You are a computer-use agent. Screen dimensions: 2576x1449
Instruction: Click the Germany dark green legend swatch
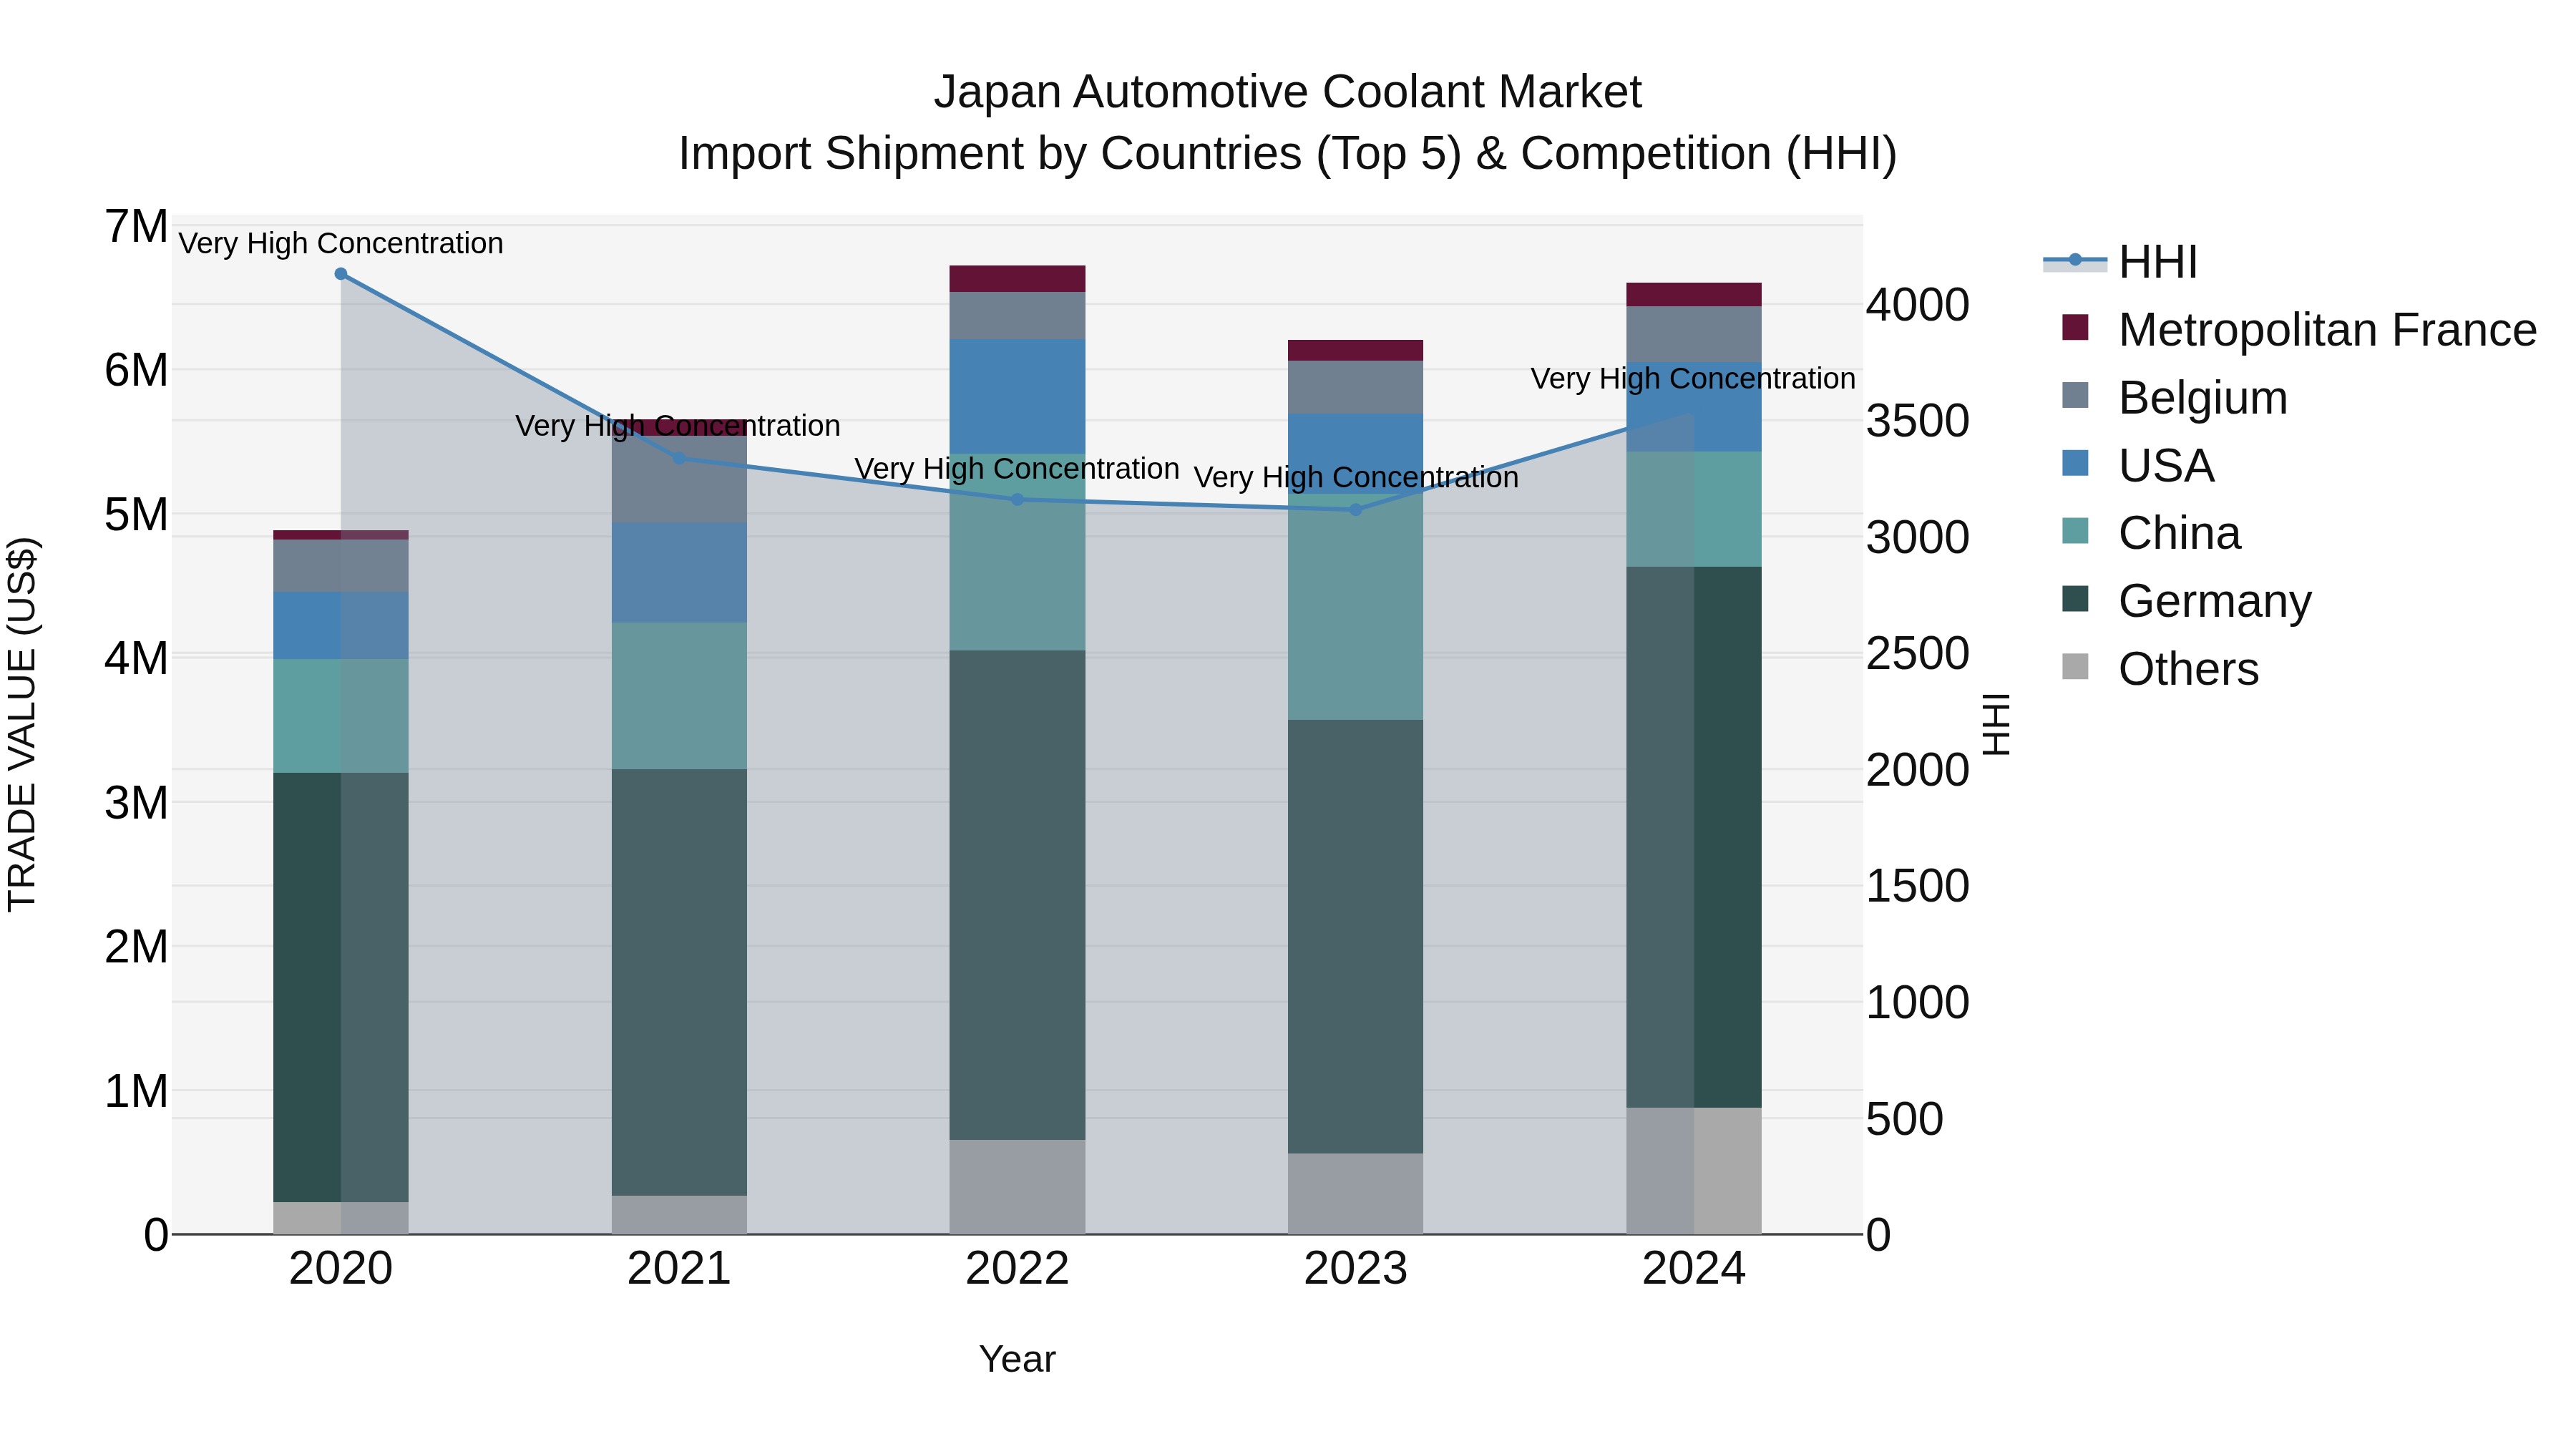coord(2076,599)
